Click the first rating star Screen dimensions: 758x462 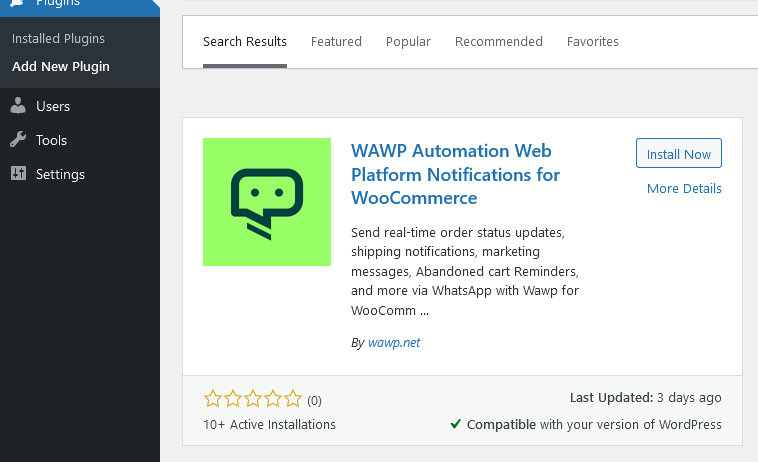pyautogui.click(x=213, y=399)
